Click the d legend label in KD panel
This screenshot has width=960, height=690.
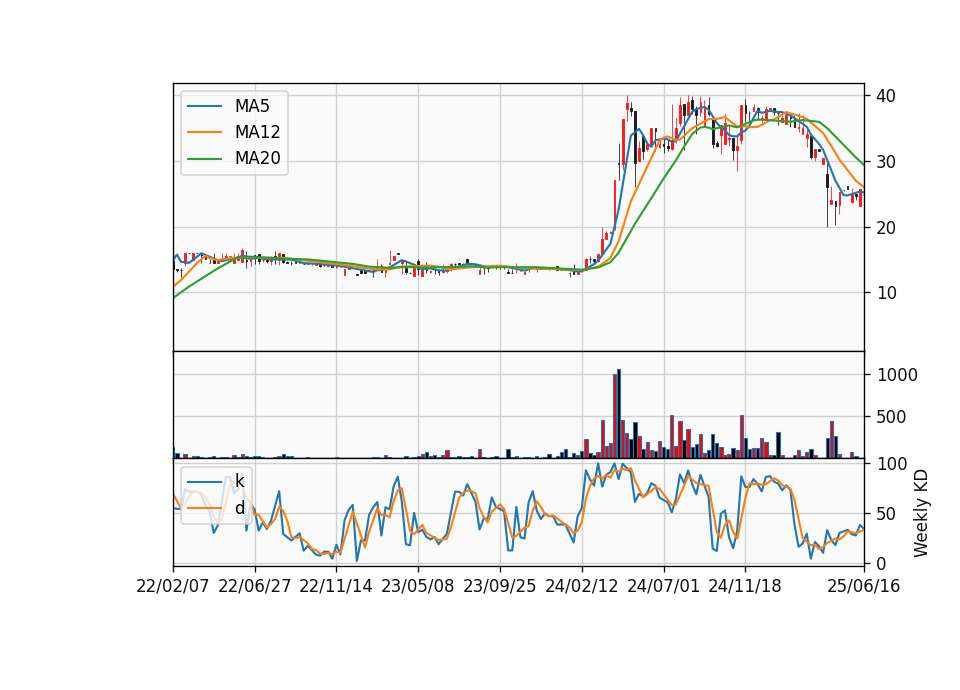click(x=239, y=508)
